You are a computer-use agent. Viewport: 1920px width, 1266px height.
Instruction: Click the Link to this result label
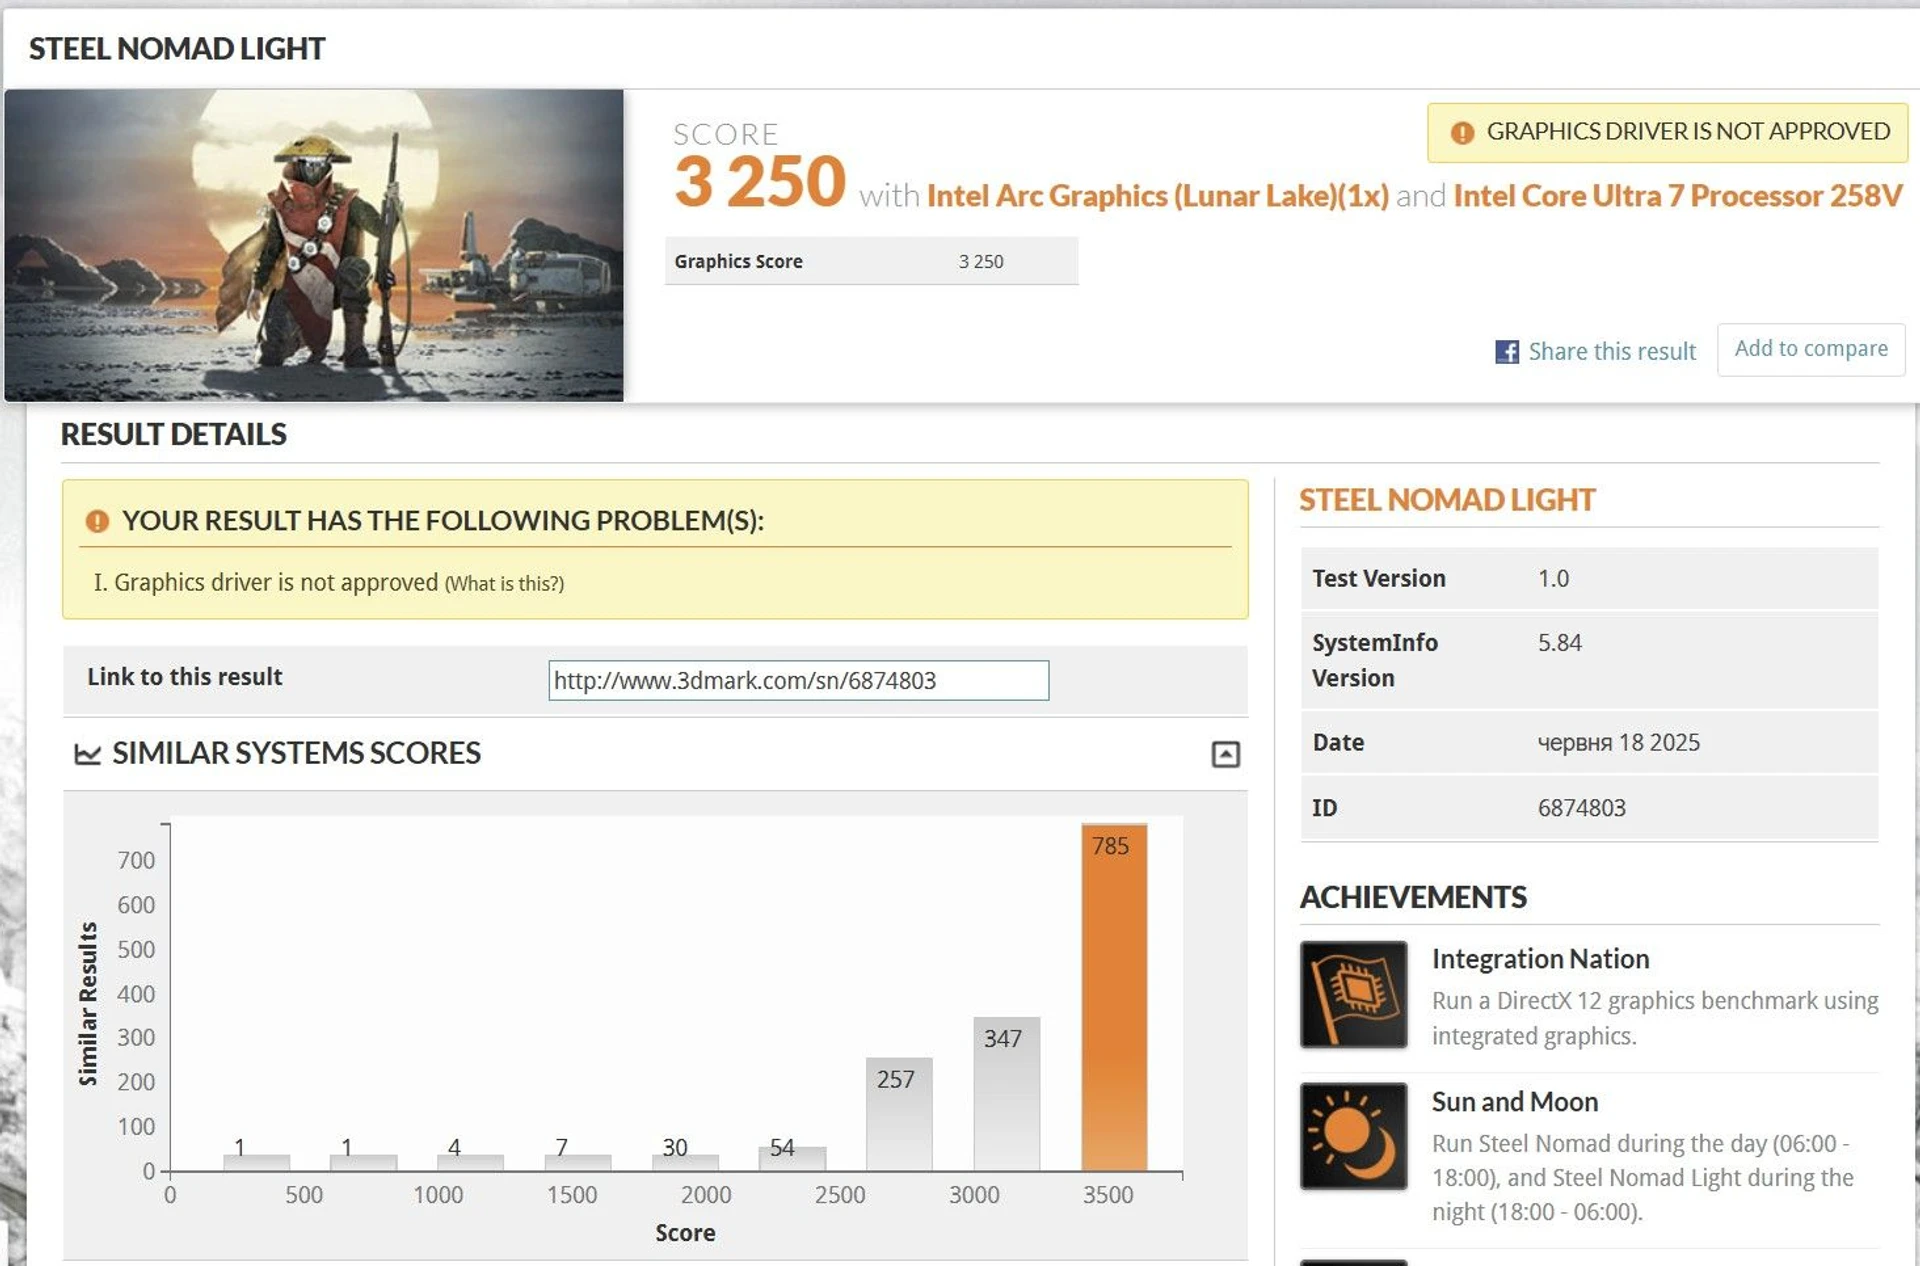pos(185,677)
